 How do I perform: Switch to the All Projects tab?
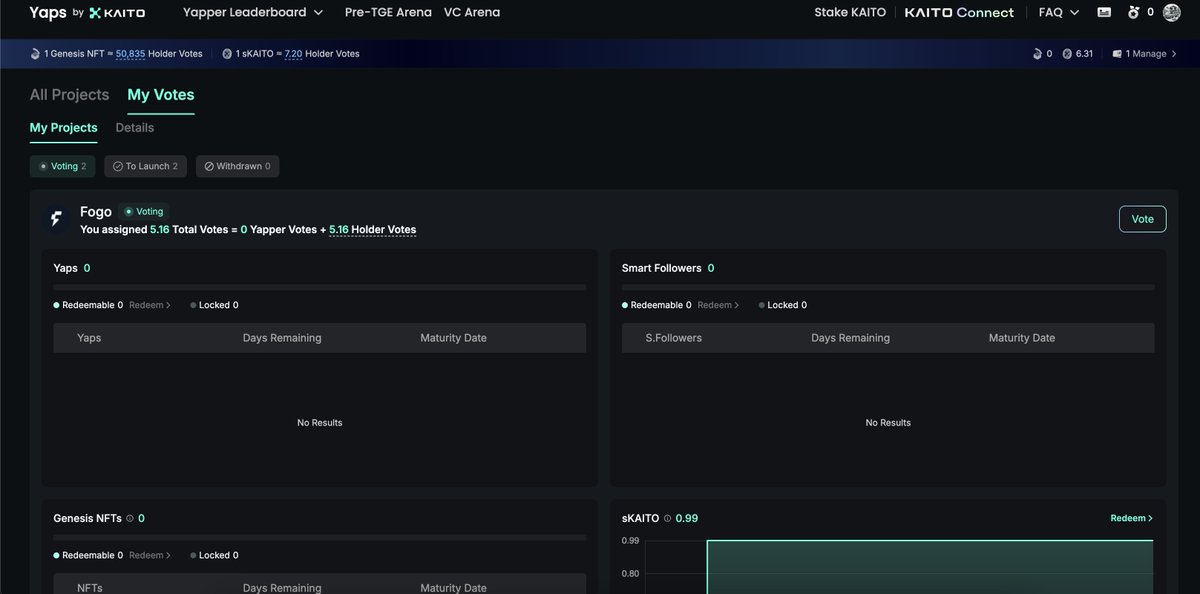coord(69,95)
